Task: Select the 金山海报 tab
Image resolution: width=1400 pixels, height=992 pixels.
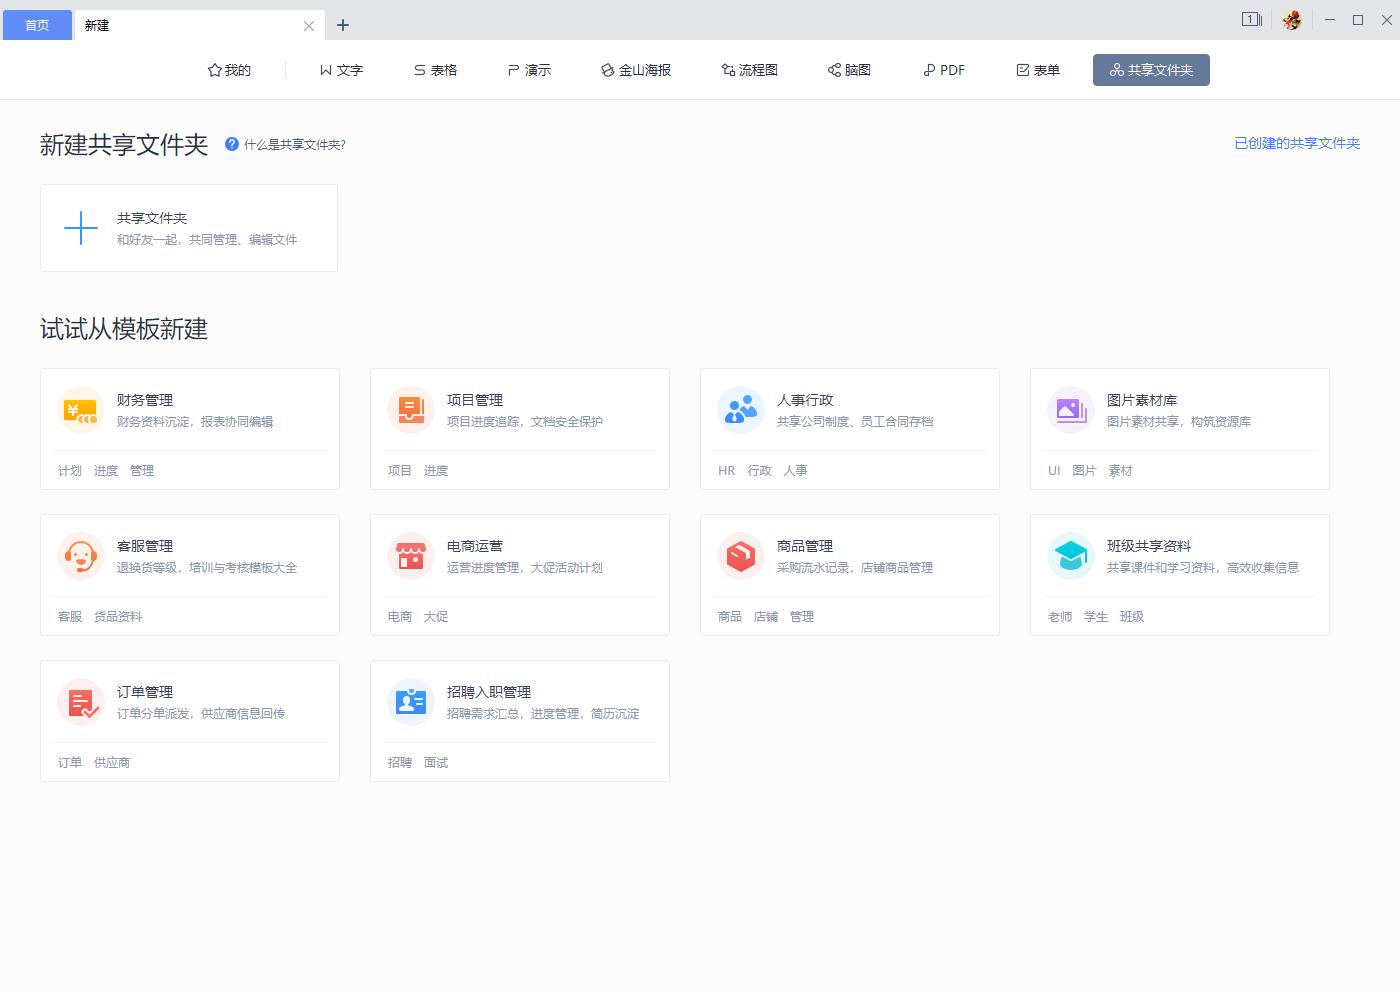Action: click(x=636, y=70)
